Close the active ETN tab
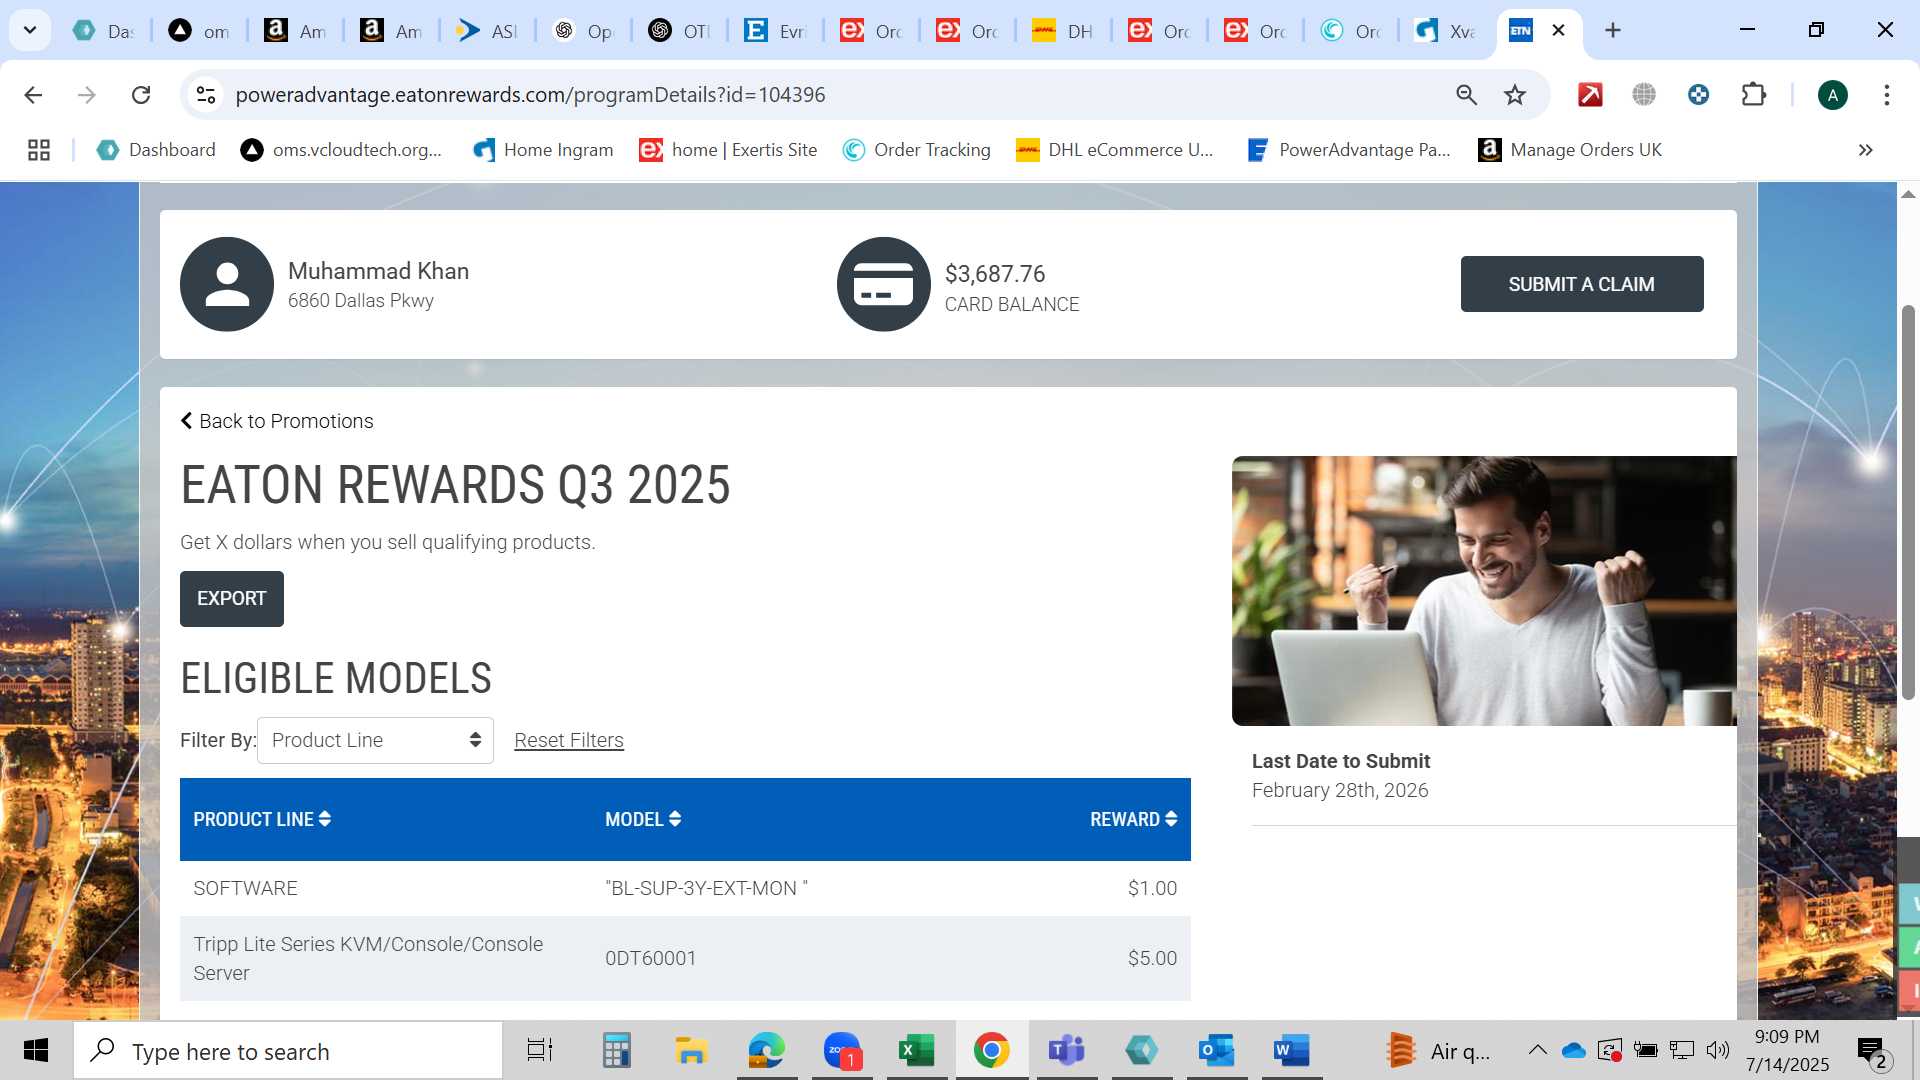Screen dimensions: 1920x1080 (1558, 30)
